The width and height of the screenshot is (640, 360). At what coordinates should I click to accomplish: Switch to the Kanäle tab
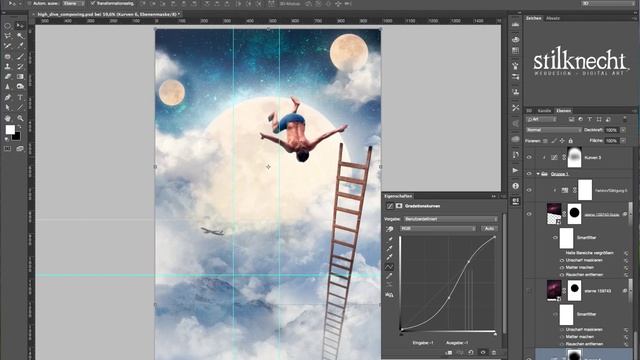click(x=544, y=111)
